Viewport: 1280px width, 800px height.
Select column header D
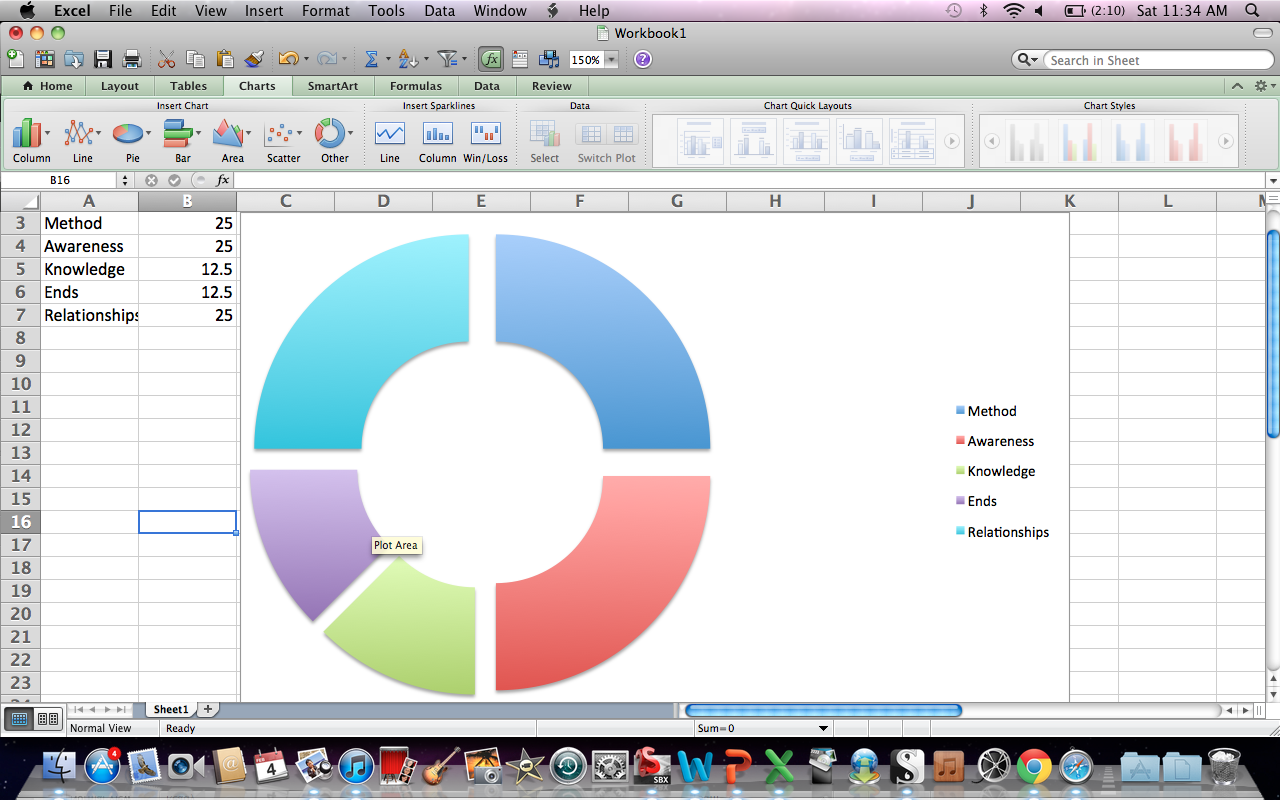383,201
